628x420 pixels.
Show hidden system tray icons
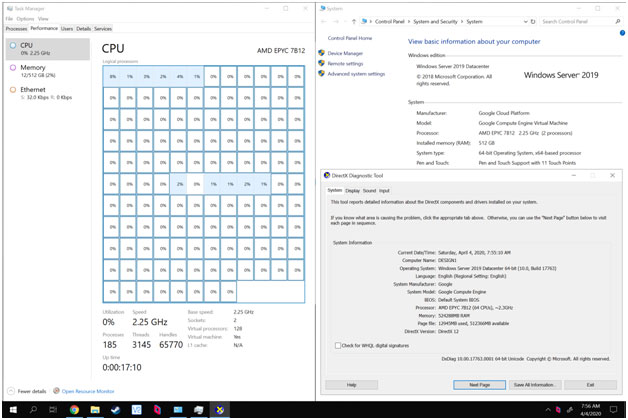(x=547, y=410)
